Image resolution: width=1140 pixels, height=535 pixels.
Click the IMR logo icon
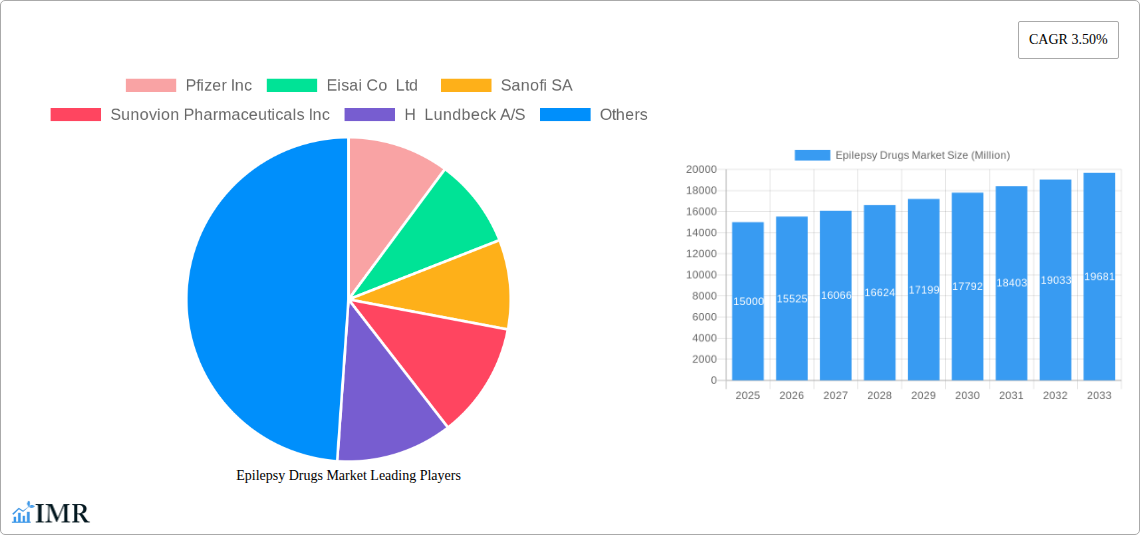(23, 512)
